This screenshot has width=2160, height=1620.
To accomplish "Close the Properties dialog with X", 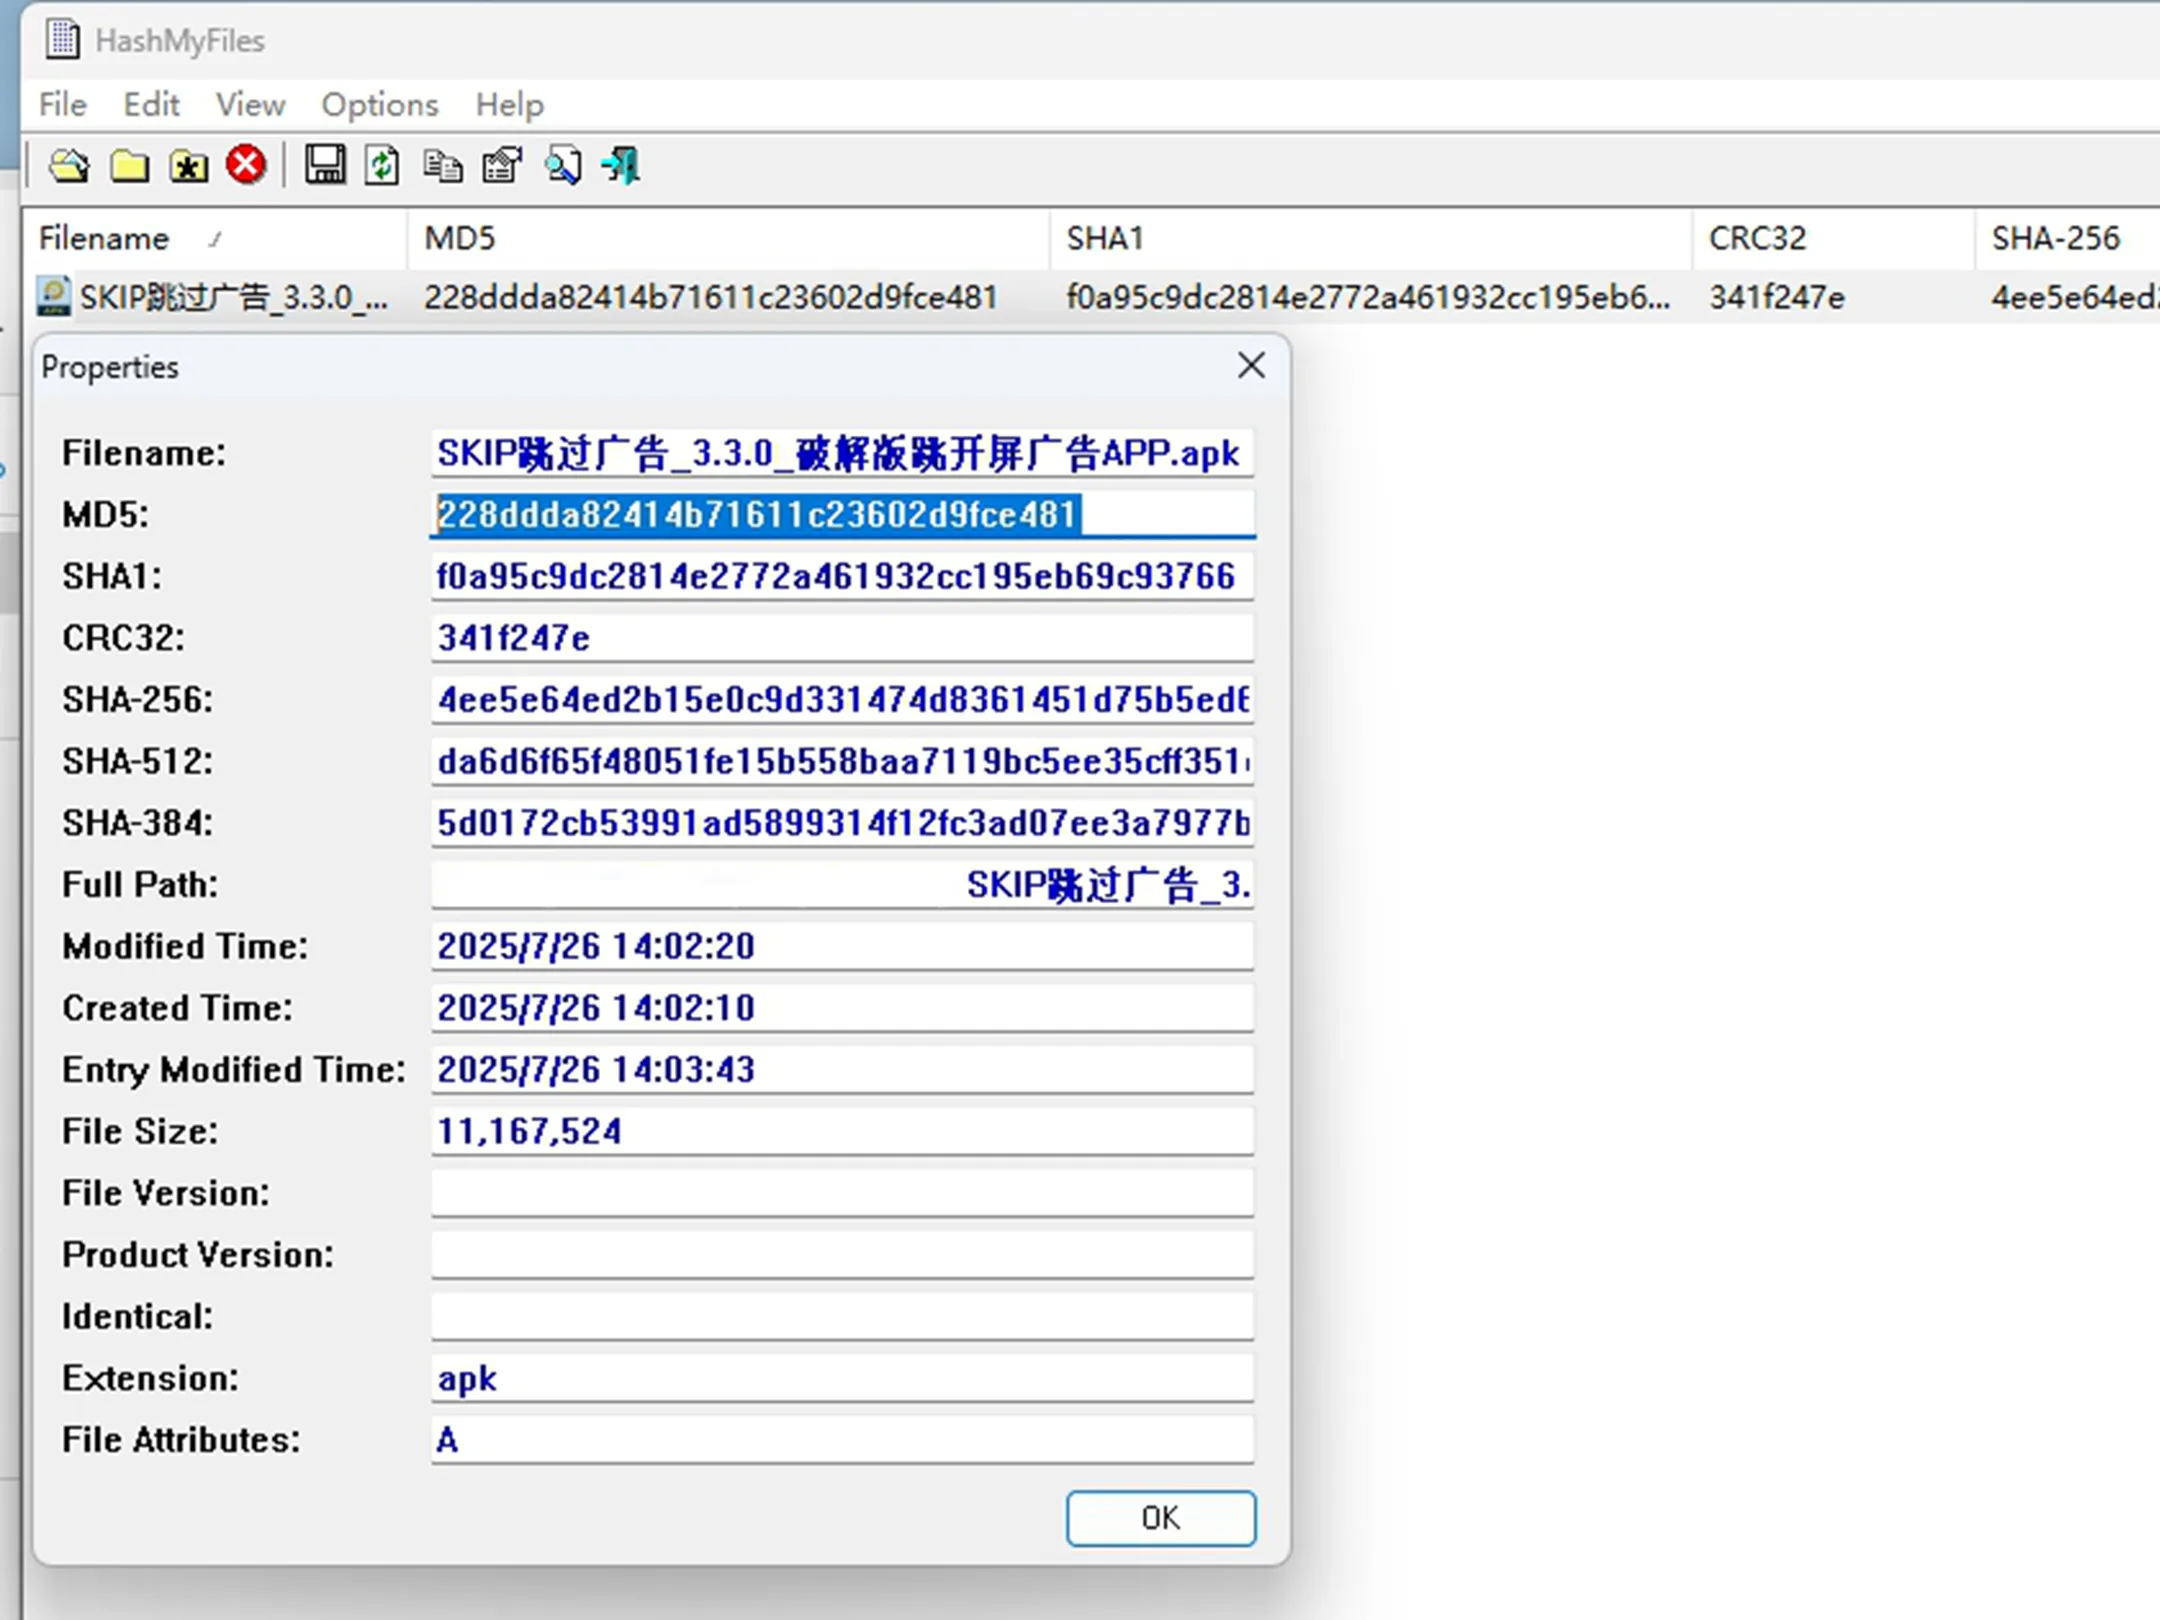I will click(1251, 365).
